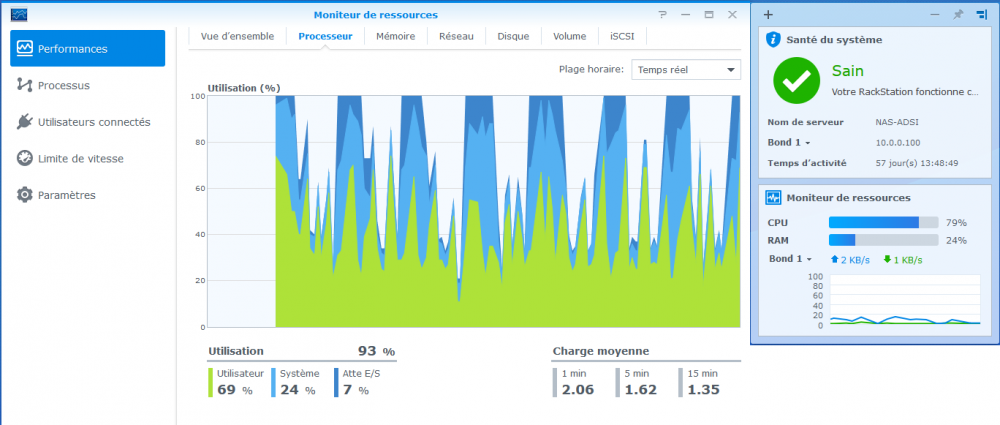The width and height of the screenshot is (1000, 425).
Task: Switch to the Mémoire tab
Action: coord(395,36)
